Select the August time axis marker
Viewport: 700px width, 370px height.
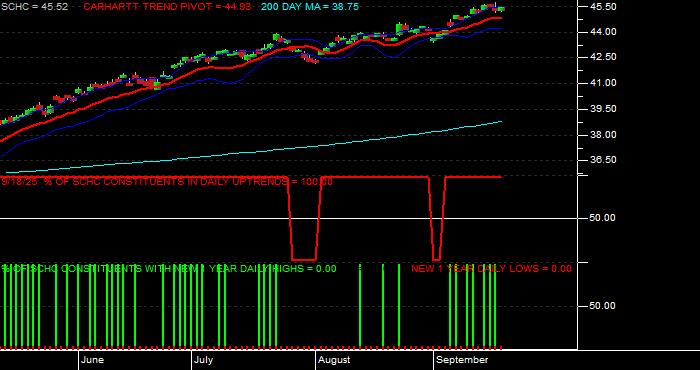click(x=335, y=360)
